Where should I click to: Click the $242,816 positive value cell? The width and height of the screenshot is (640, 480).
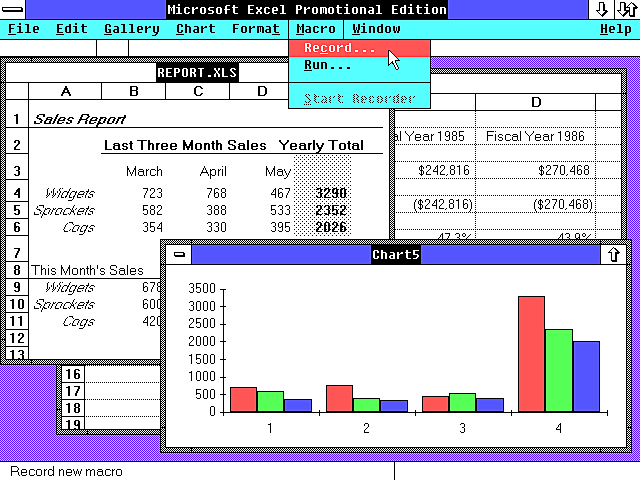[x=444, y=170]
